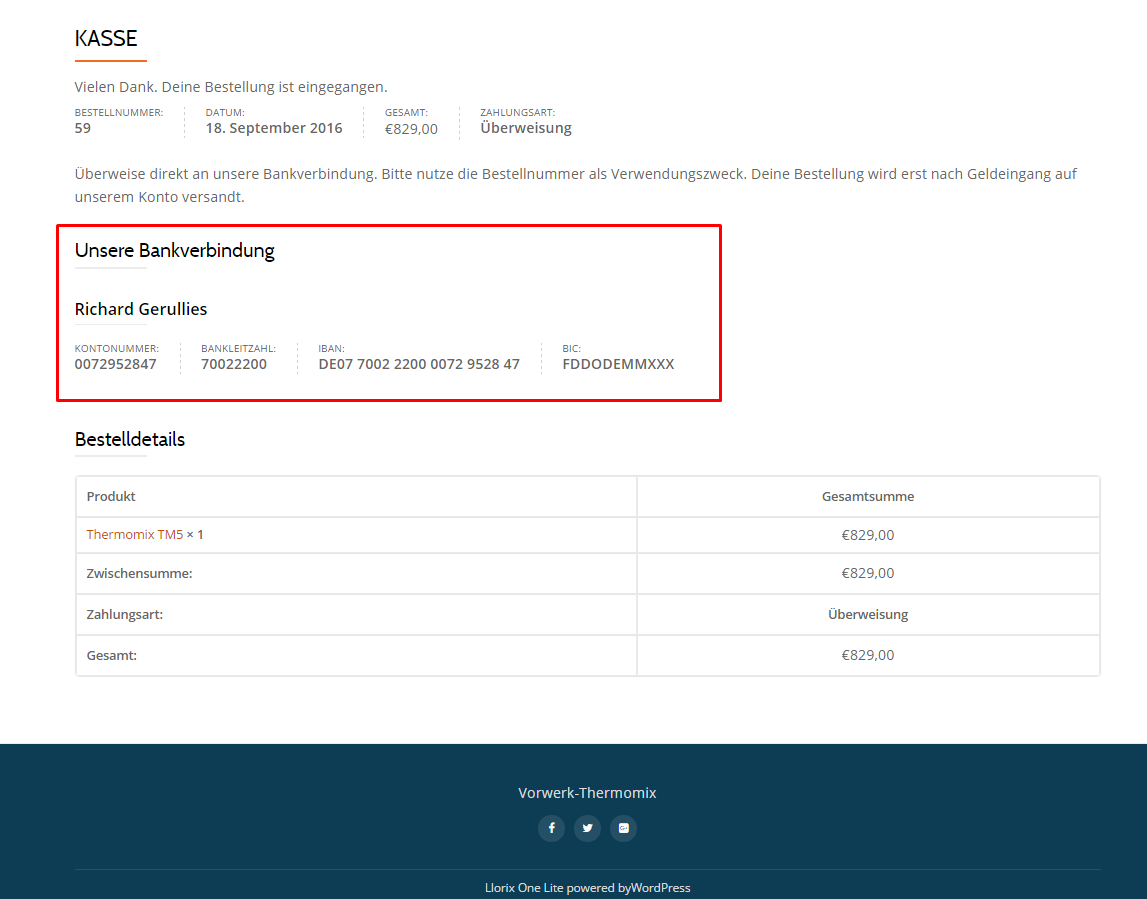Click the IBAN: label

click(x=331, y=349)
